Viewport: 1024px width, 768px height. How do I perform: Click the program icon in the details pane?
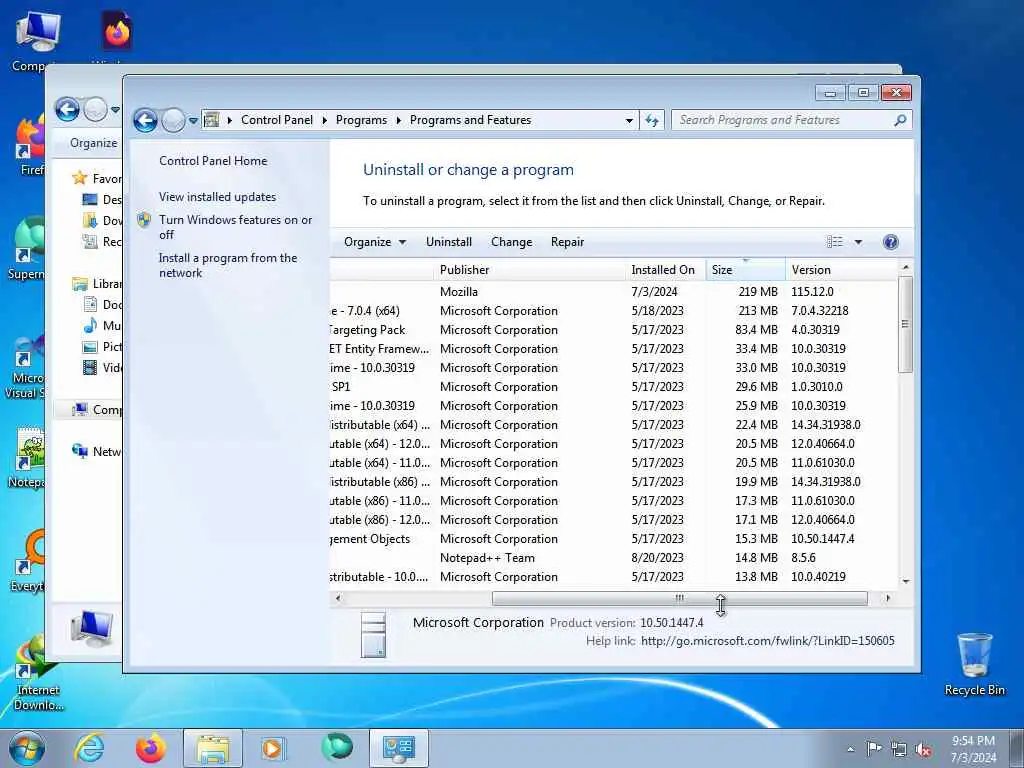[x=374, y=633]
